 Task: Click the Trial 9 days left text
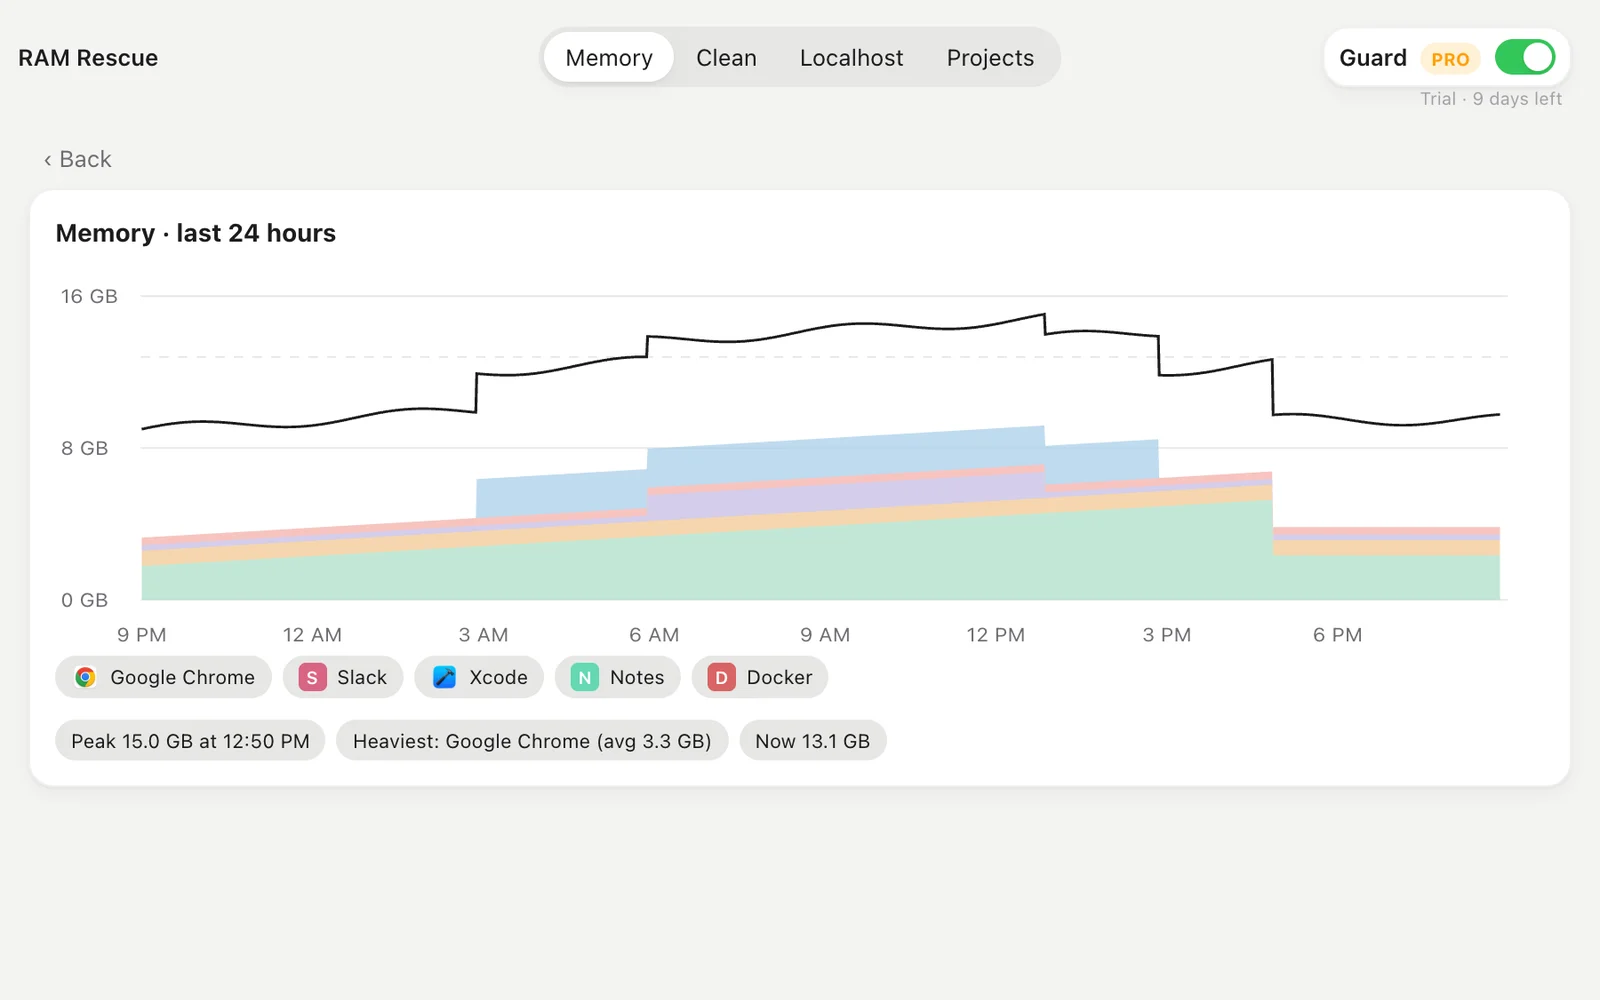[x=1491, y=99]
